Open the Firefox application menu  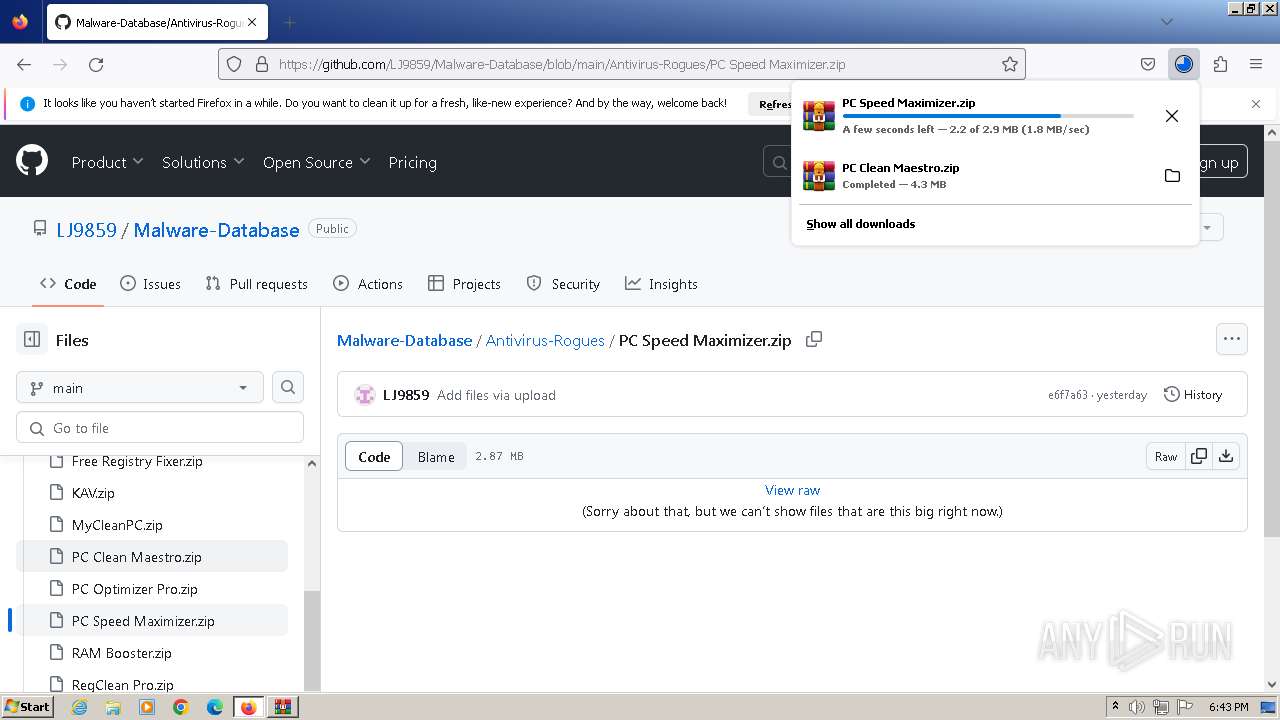click(1256, 64)
